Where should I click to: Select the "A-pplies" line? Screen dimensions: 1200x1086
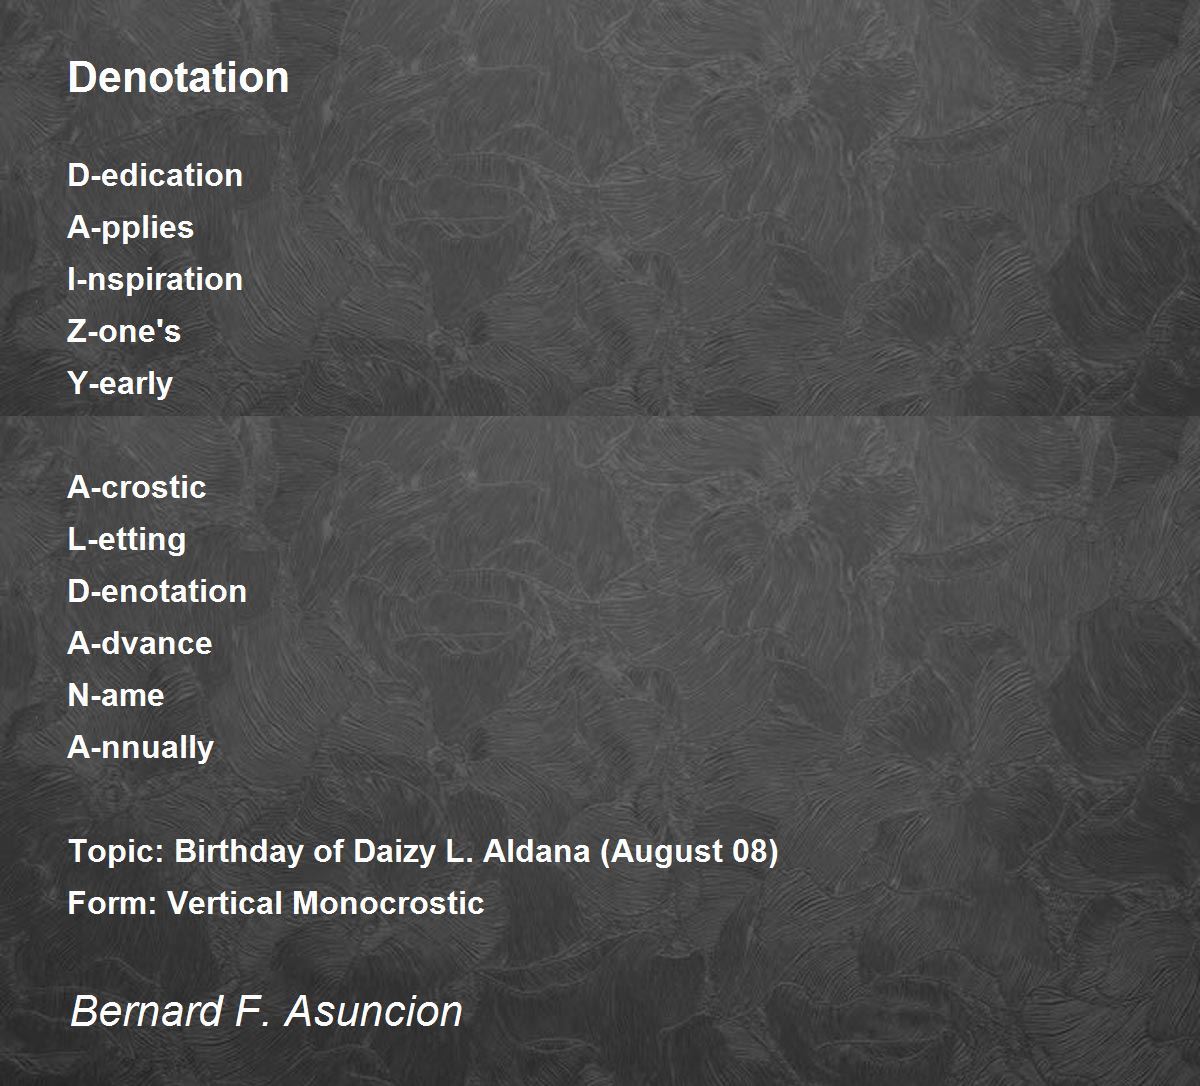[x=130, y=228]
